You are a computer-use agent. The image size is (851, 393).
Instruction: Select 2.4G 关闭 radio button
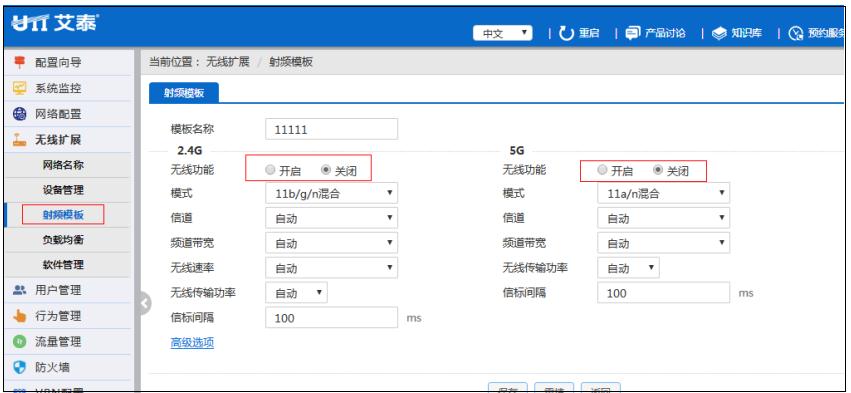tap(326, 170)
